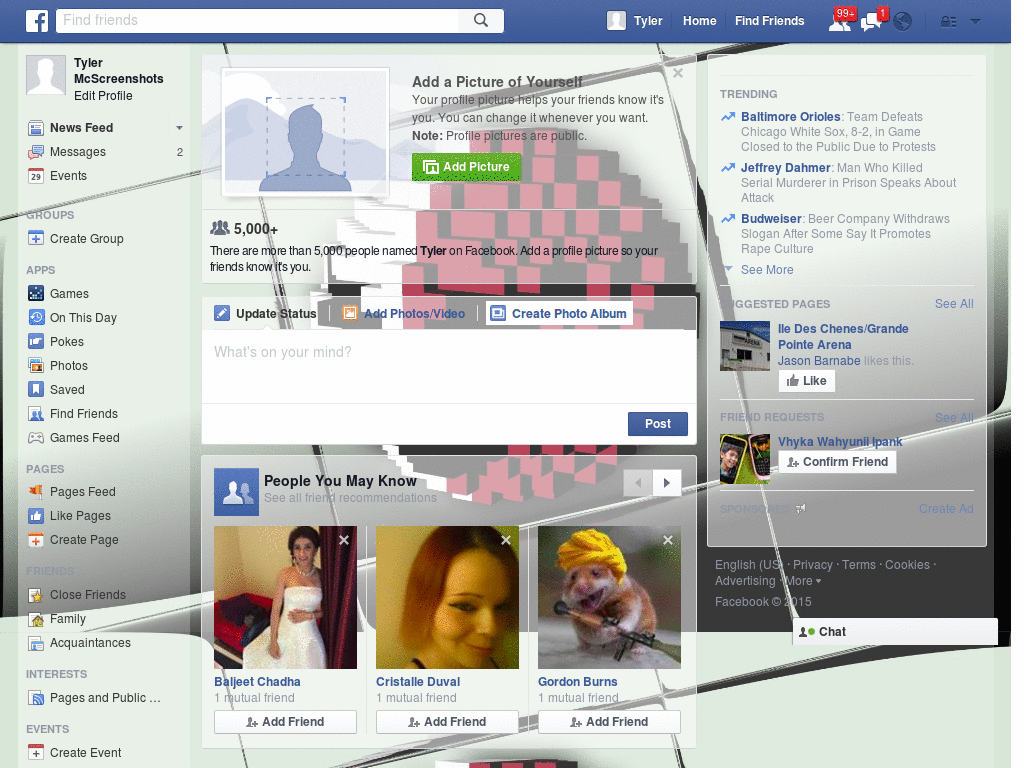1024x768 pixels.
Task: Open Games Feed controller icon
Action: 36,438
